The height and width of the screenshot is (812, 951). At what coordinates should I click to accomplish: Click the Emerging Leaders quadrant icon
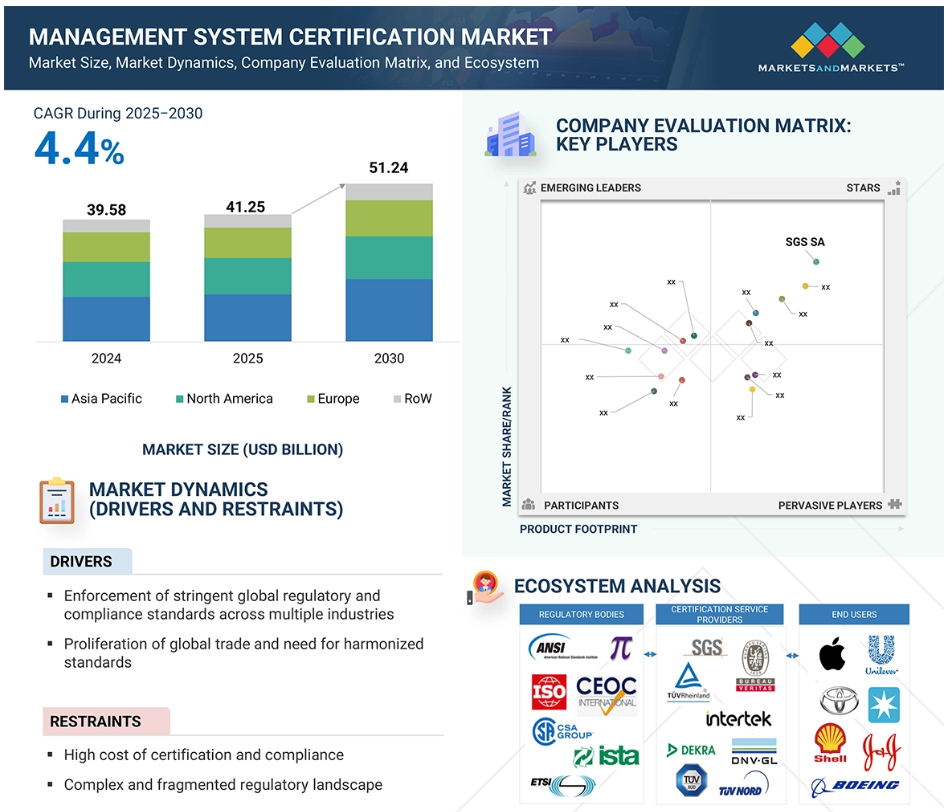pyautogui.click(x=529, y=188)
